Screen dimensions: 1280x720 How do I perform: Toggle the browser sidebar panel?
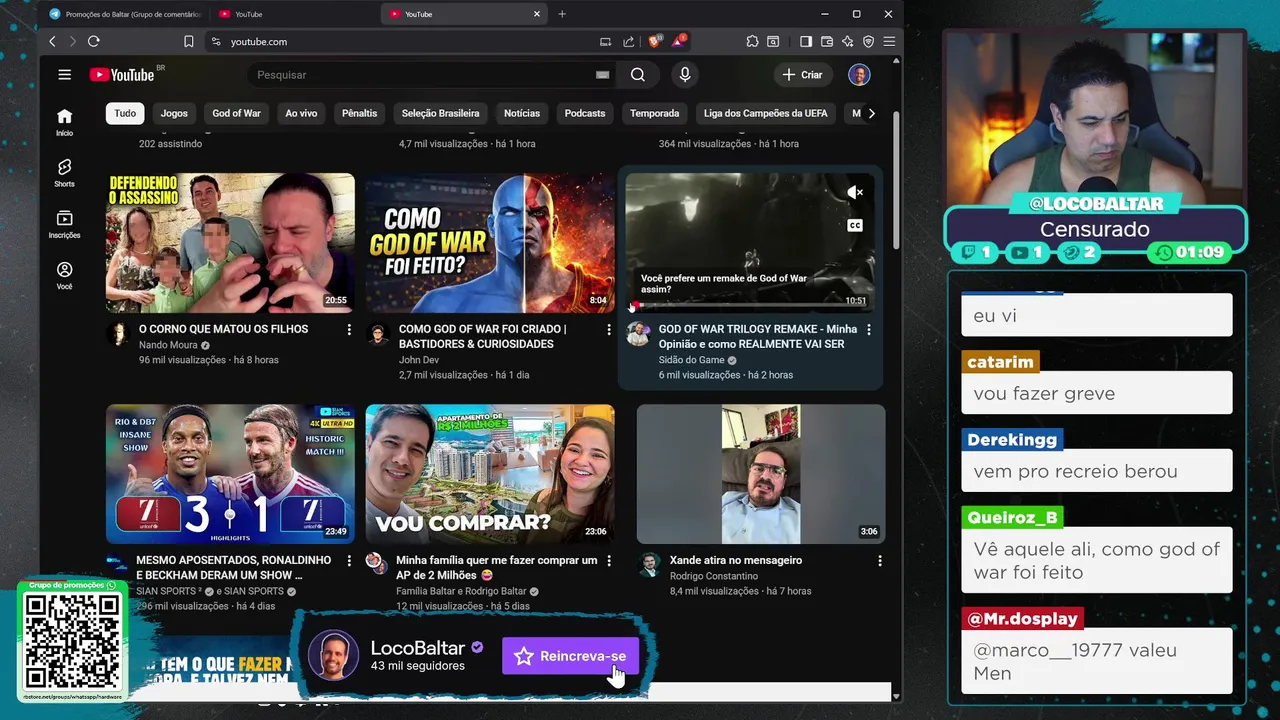click(x=806, y=41)
